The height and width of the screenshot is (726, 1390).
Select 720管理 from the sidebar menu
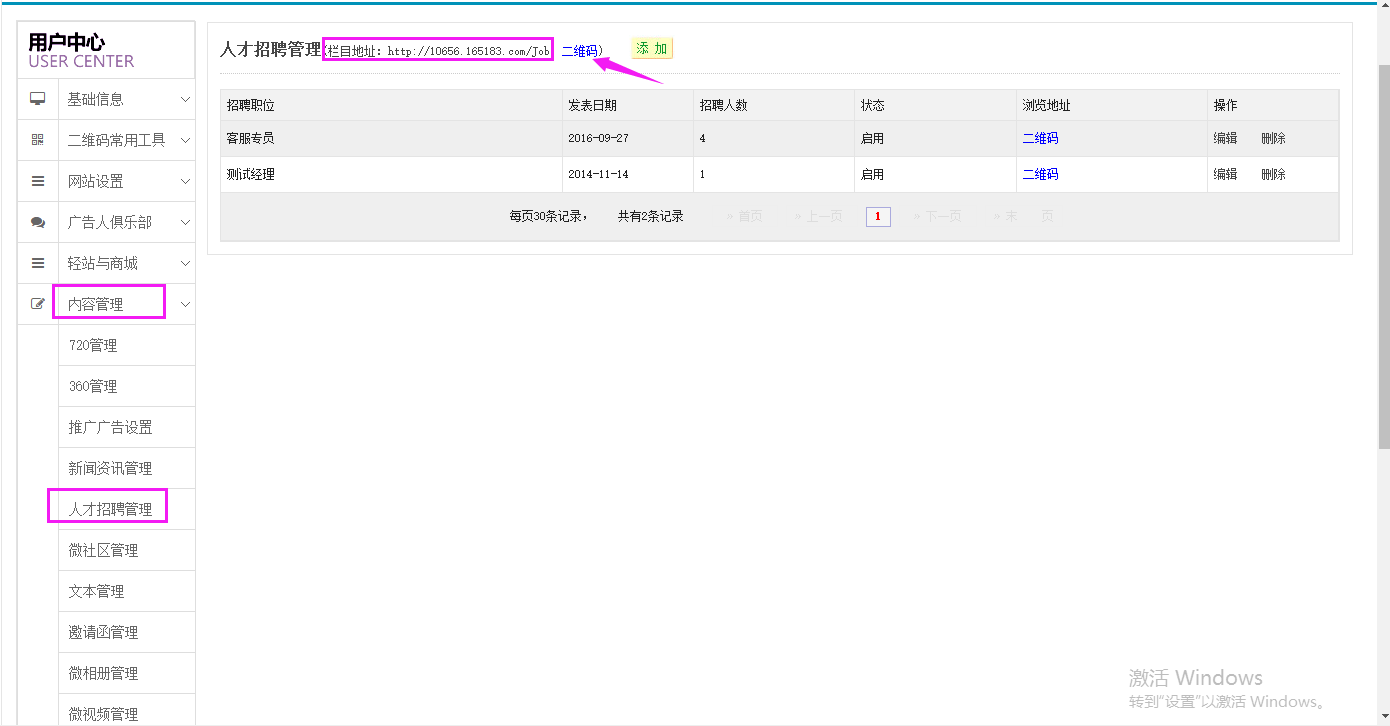tap(93, 345)
